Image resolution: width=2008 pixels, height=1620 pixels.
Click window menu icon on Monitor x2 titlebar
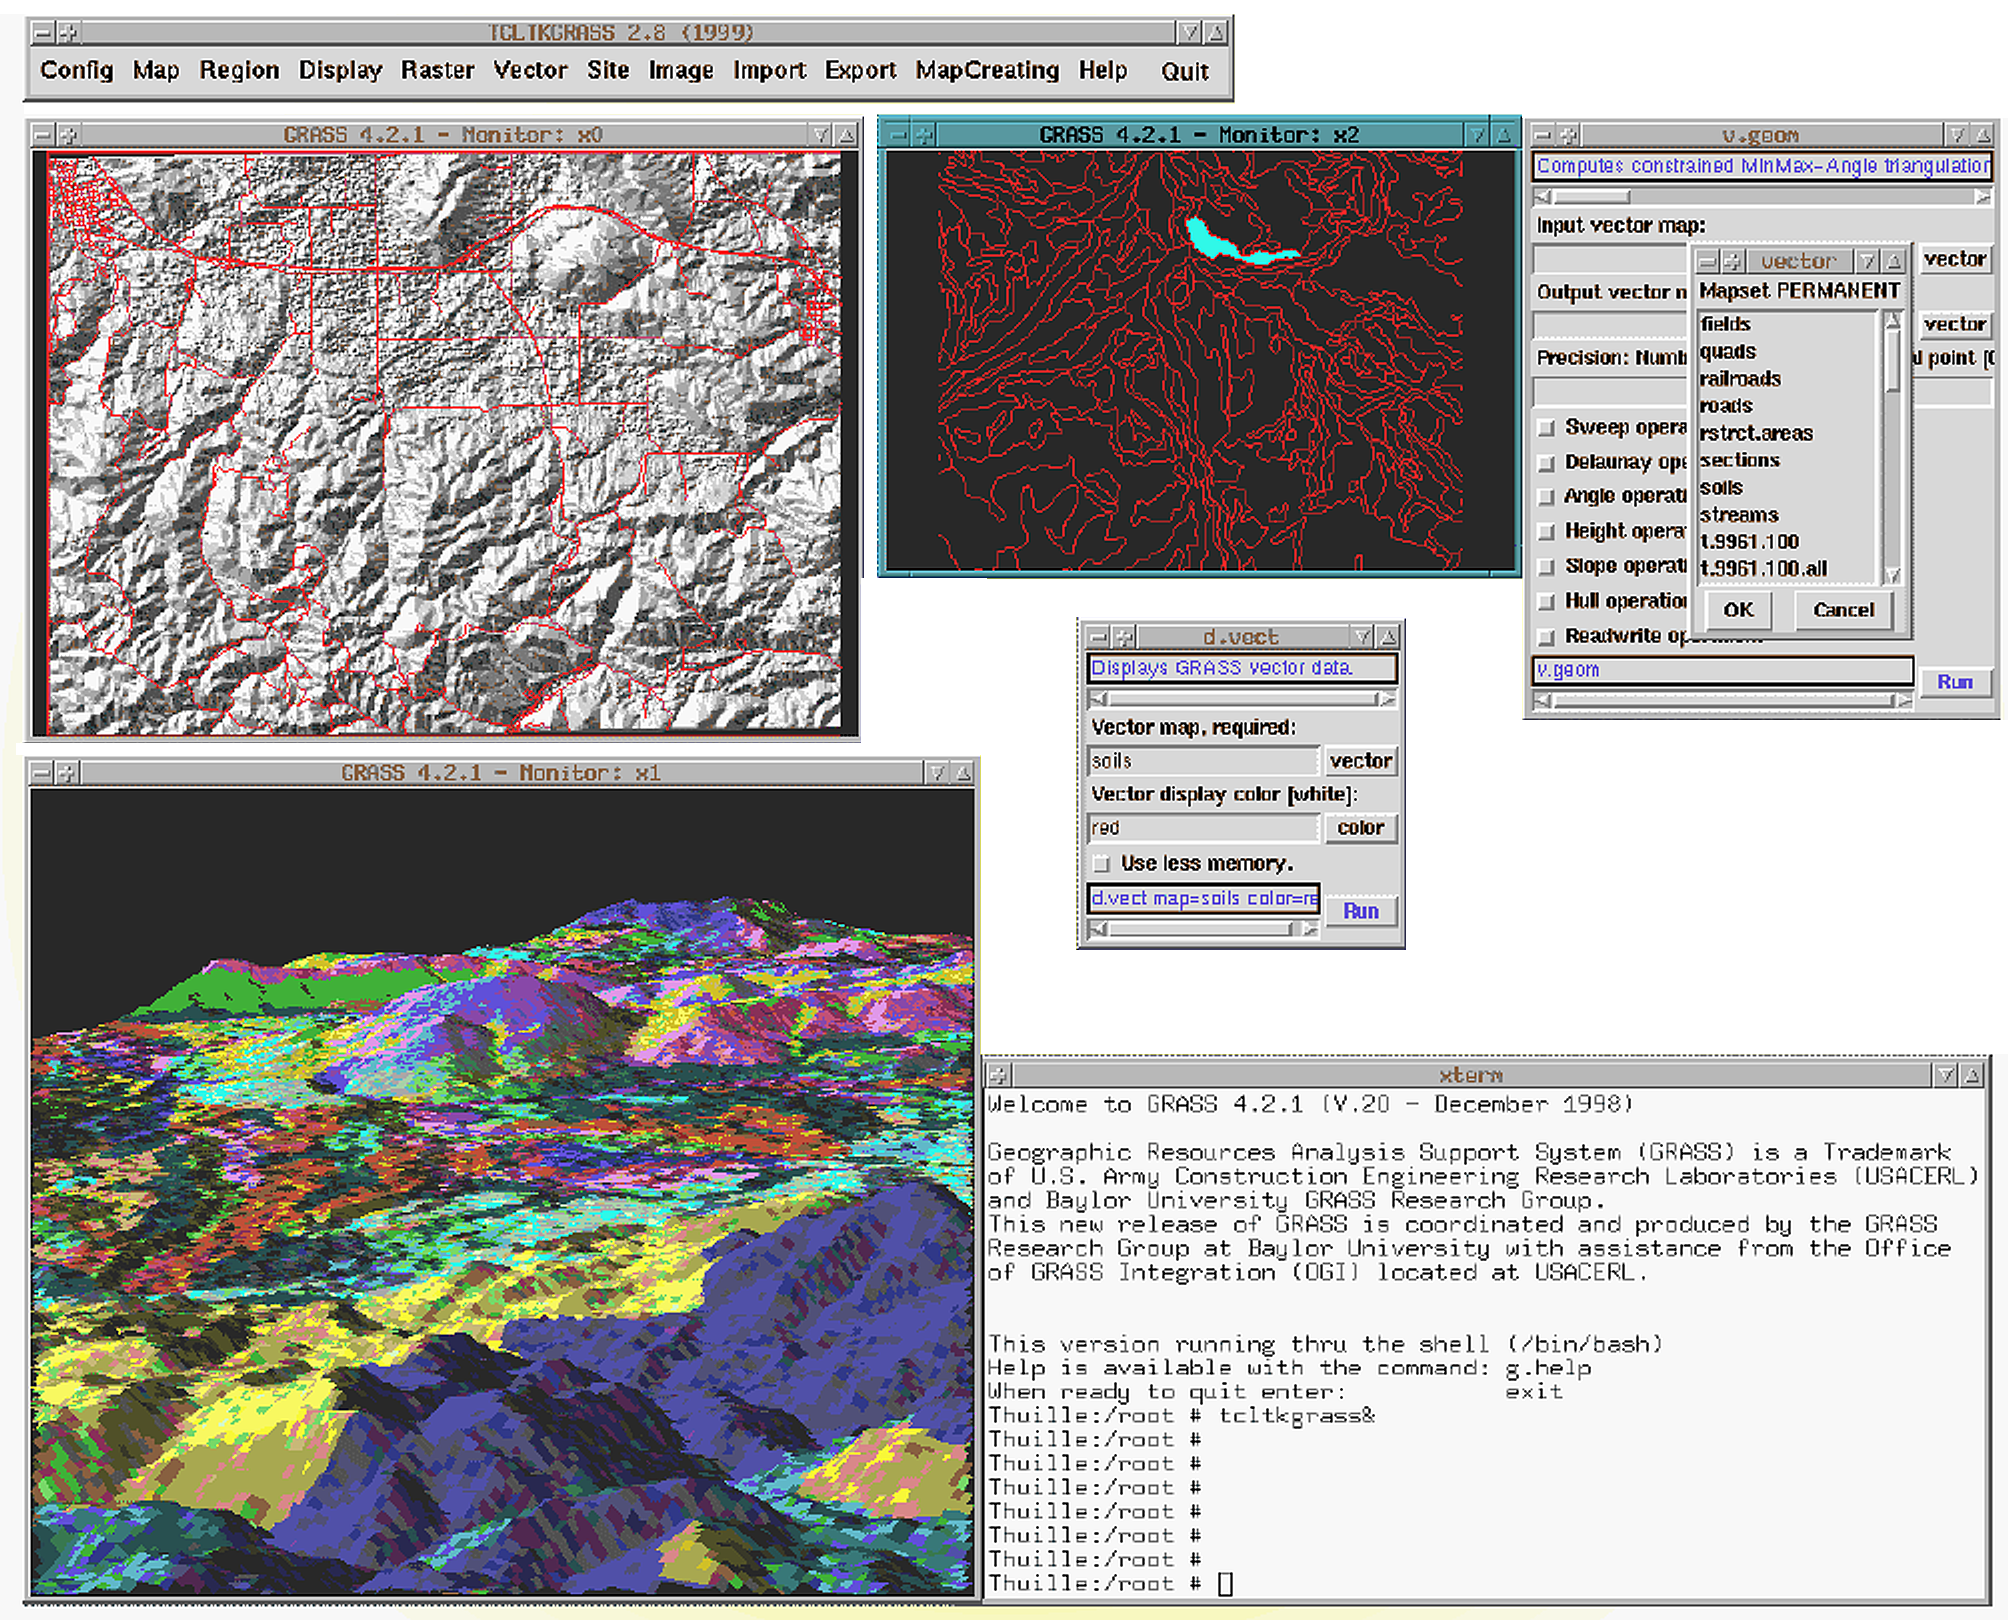pyautogui.click(x=899, y=135)
